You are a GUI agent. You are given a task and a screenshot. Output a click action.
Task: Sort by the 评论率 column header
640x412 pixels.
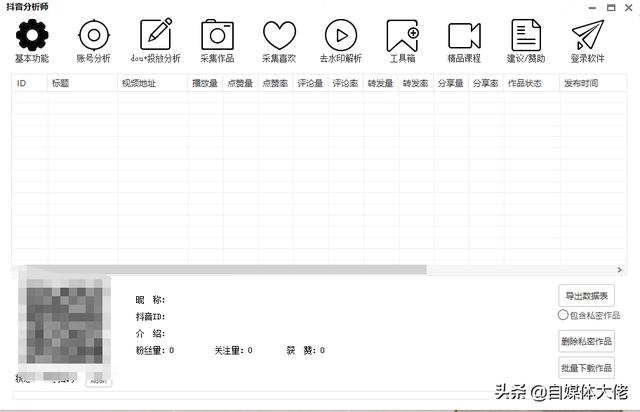[x=346, y=83]
